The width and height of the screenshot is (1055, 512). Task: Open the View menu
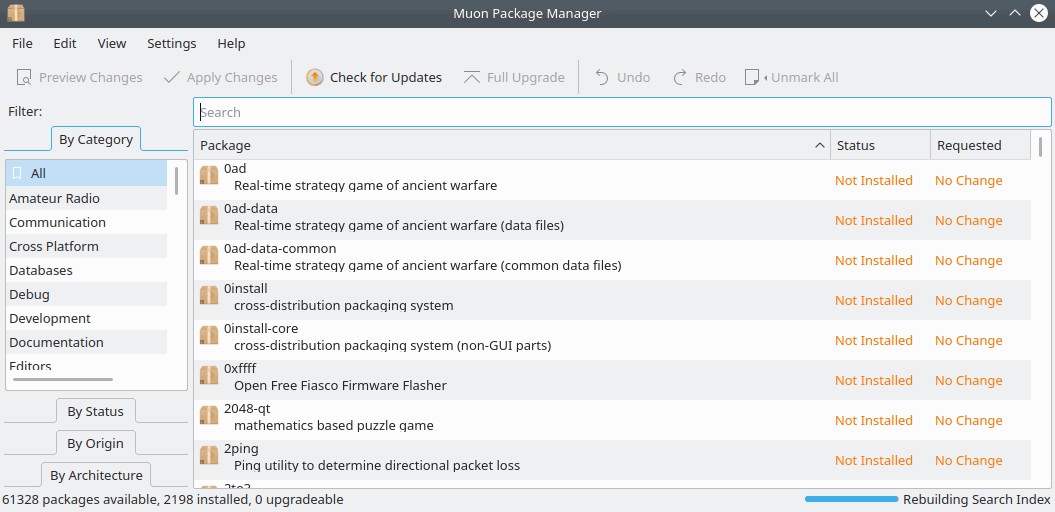(112, 44)
